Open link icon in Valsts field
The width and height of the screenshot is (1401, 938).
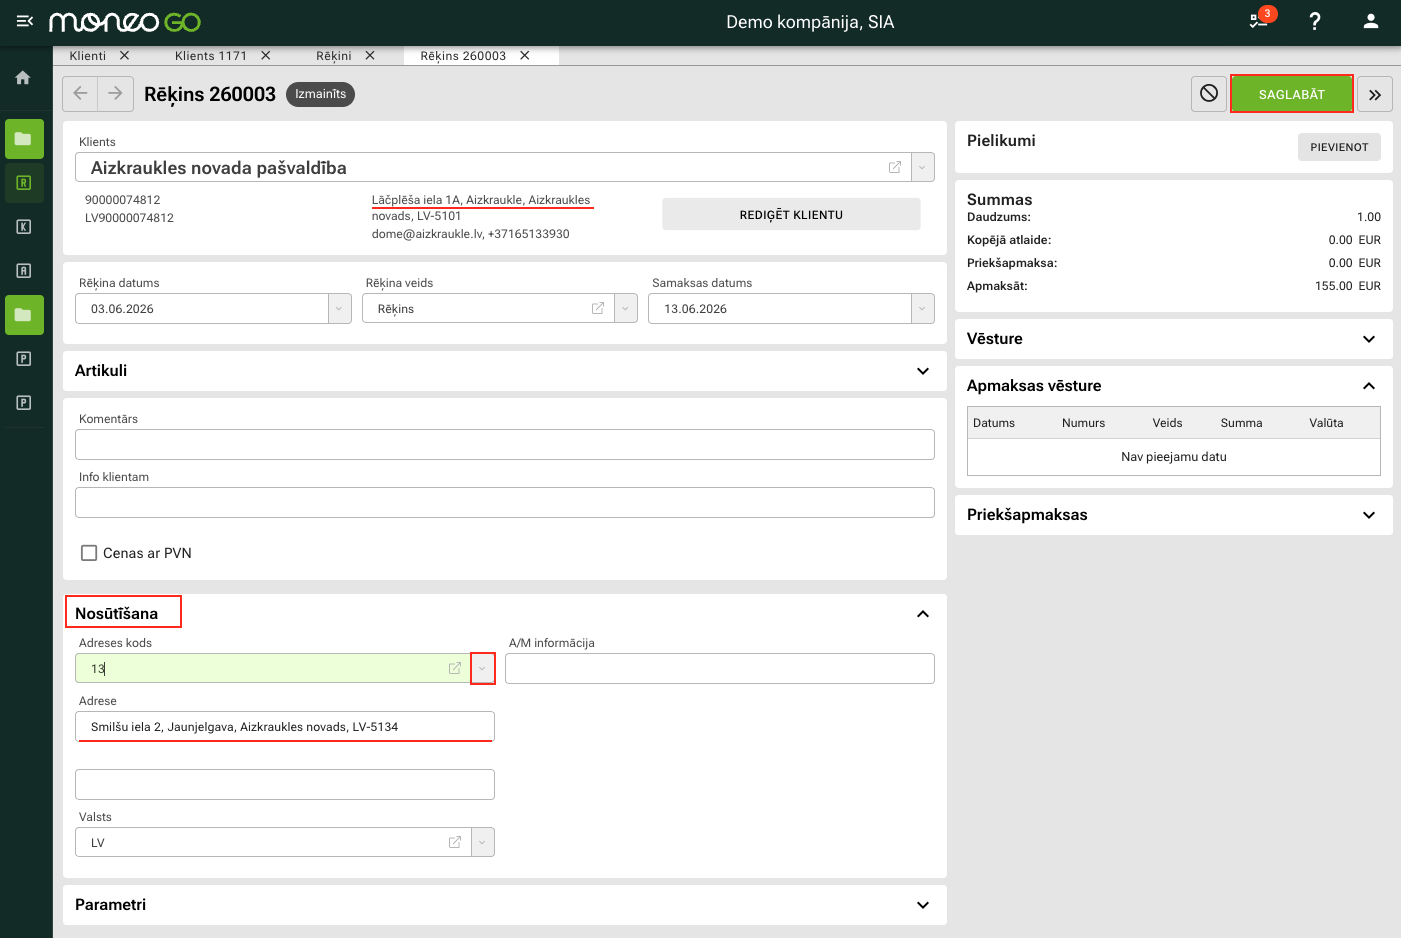[x=455, y=842]
